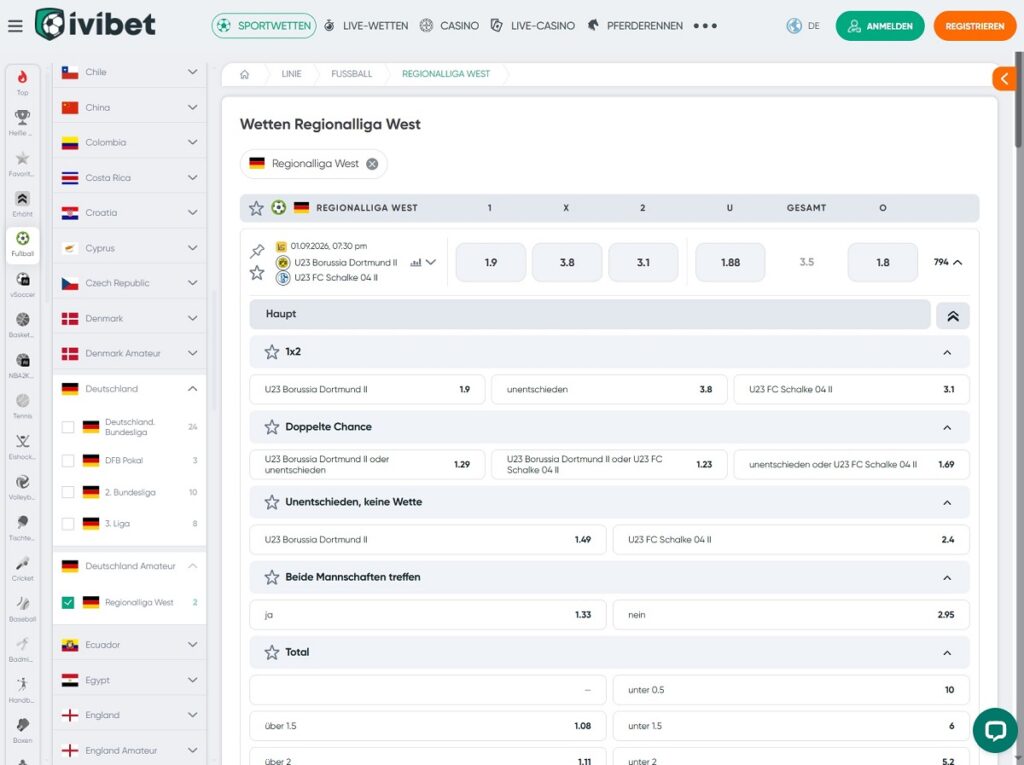
Task: Bet on Dortmund II win at 1.9 in header row
Action: pos(490,263)
